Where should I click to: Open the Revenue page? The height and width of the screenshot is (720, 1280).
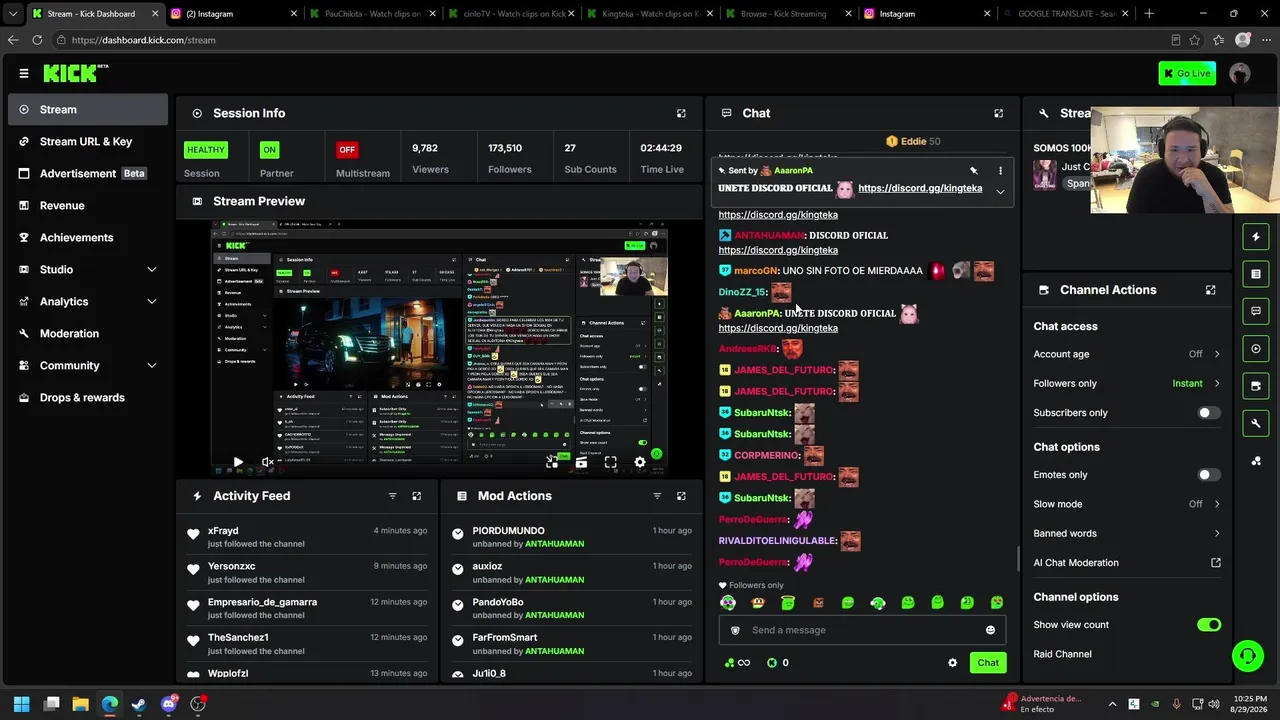(88, 206)
